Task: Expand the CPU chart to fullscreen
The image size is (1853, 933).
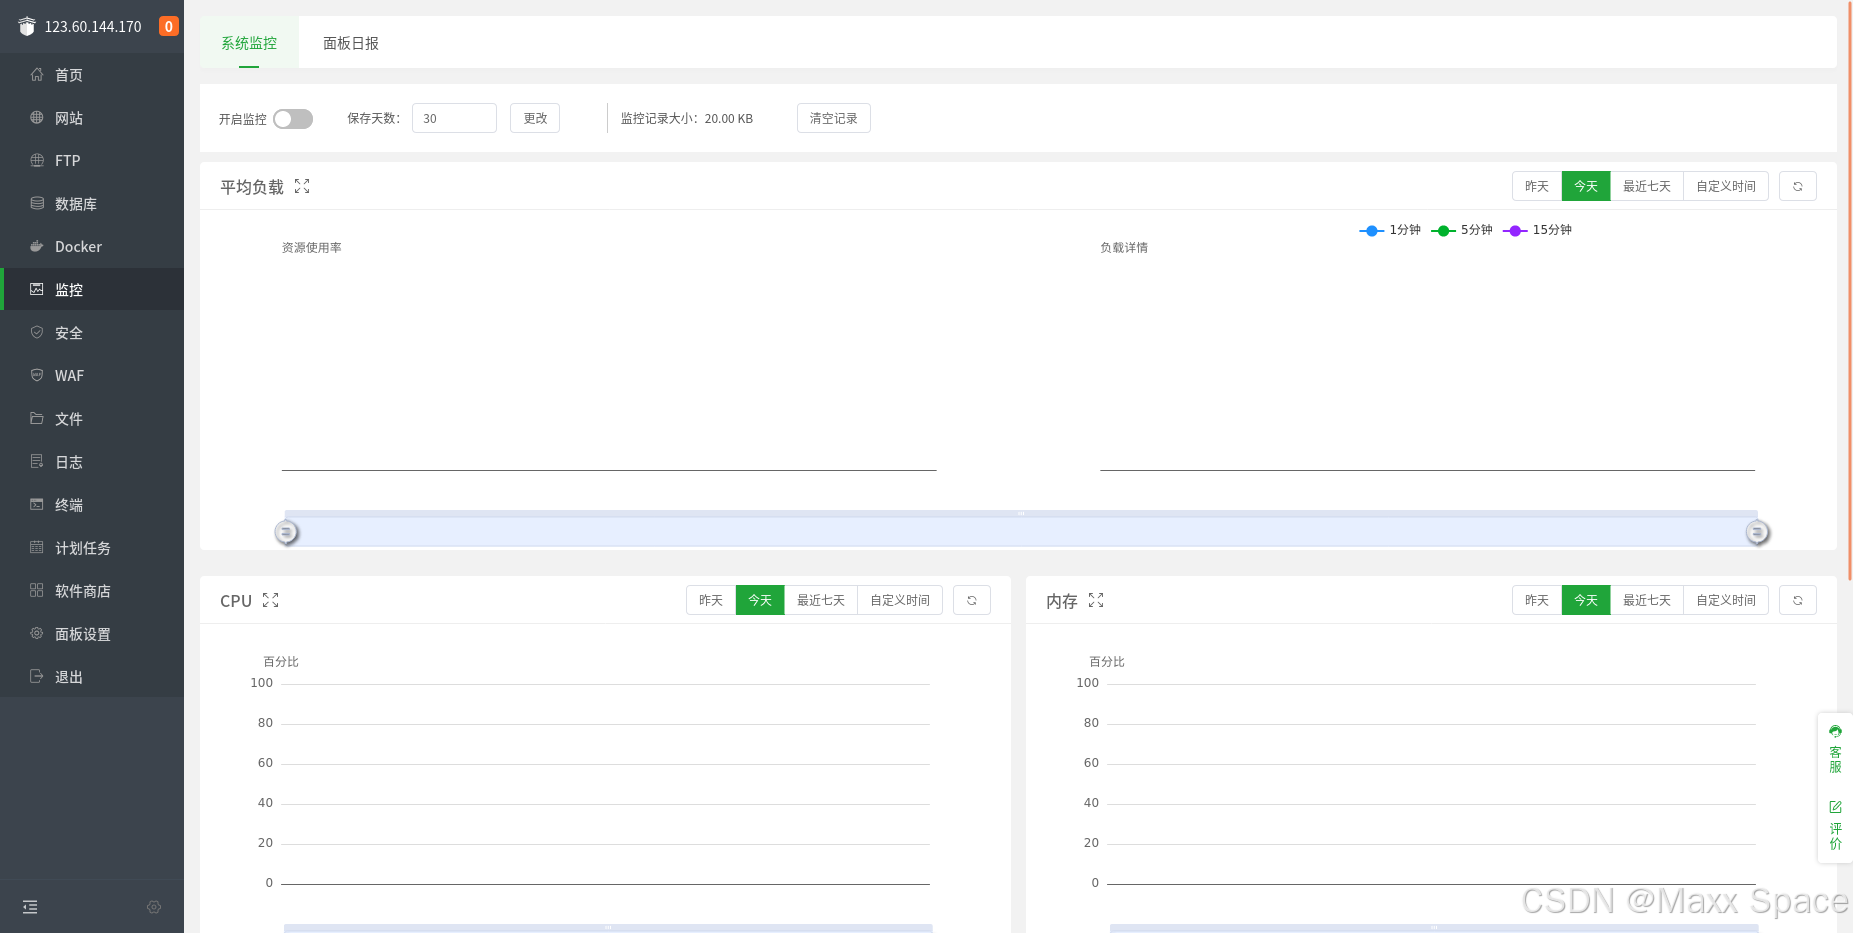Action: click(x=270, y=600)
